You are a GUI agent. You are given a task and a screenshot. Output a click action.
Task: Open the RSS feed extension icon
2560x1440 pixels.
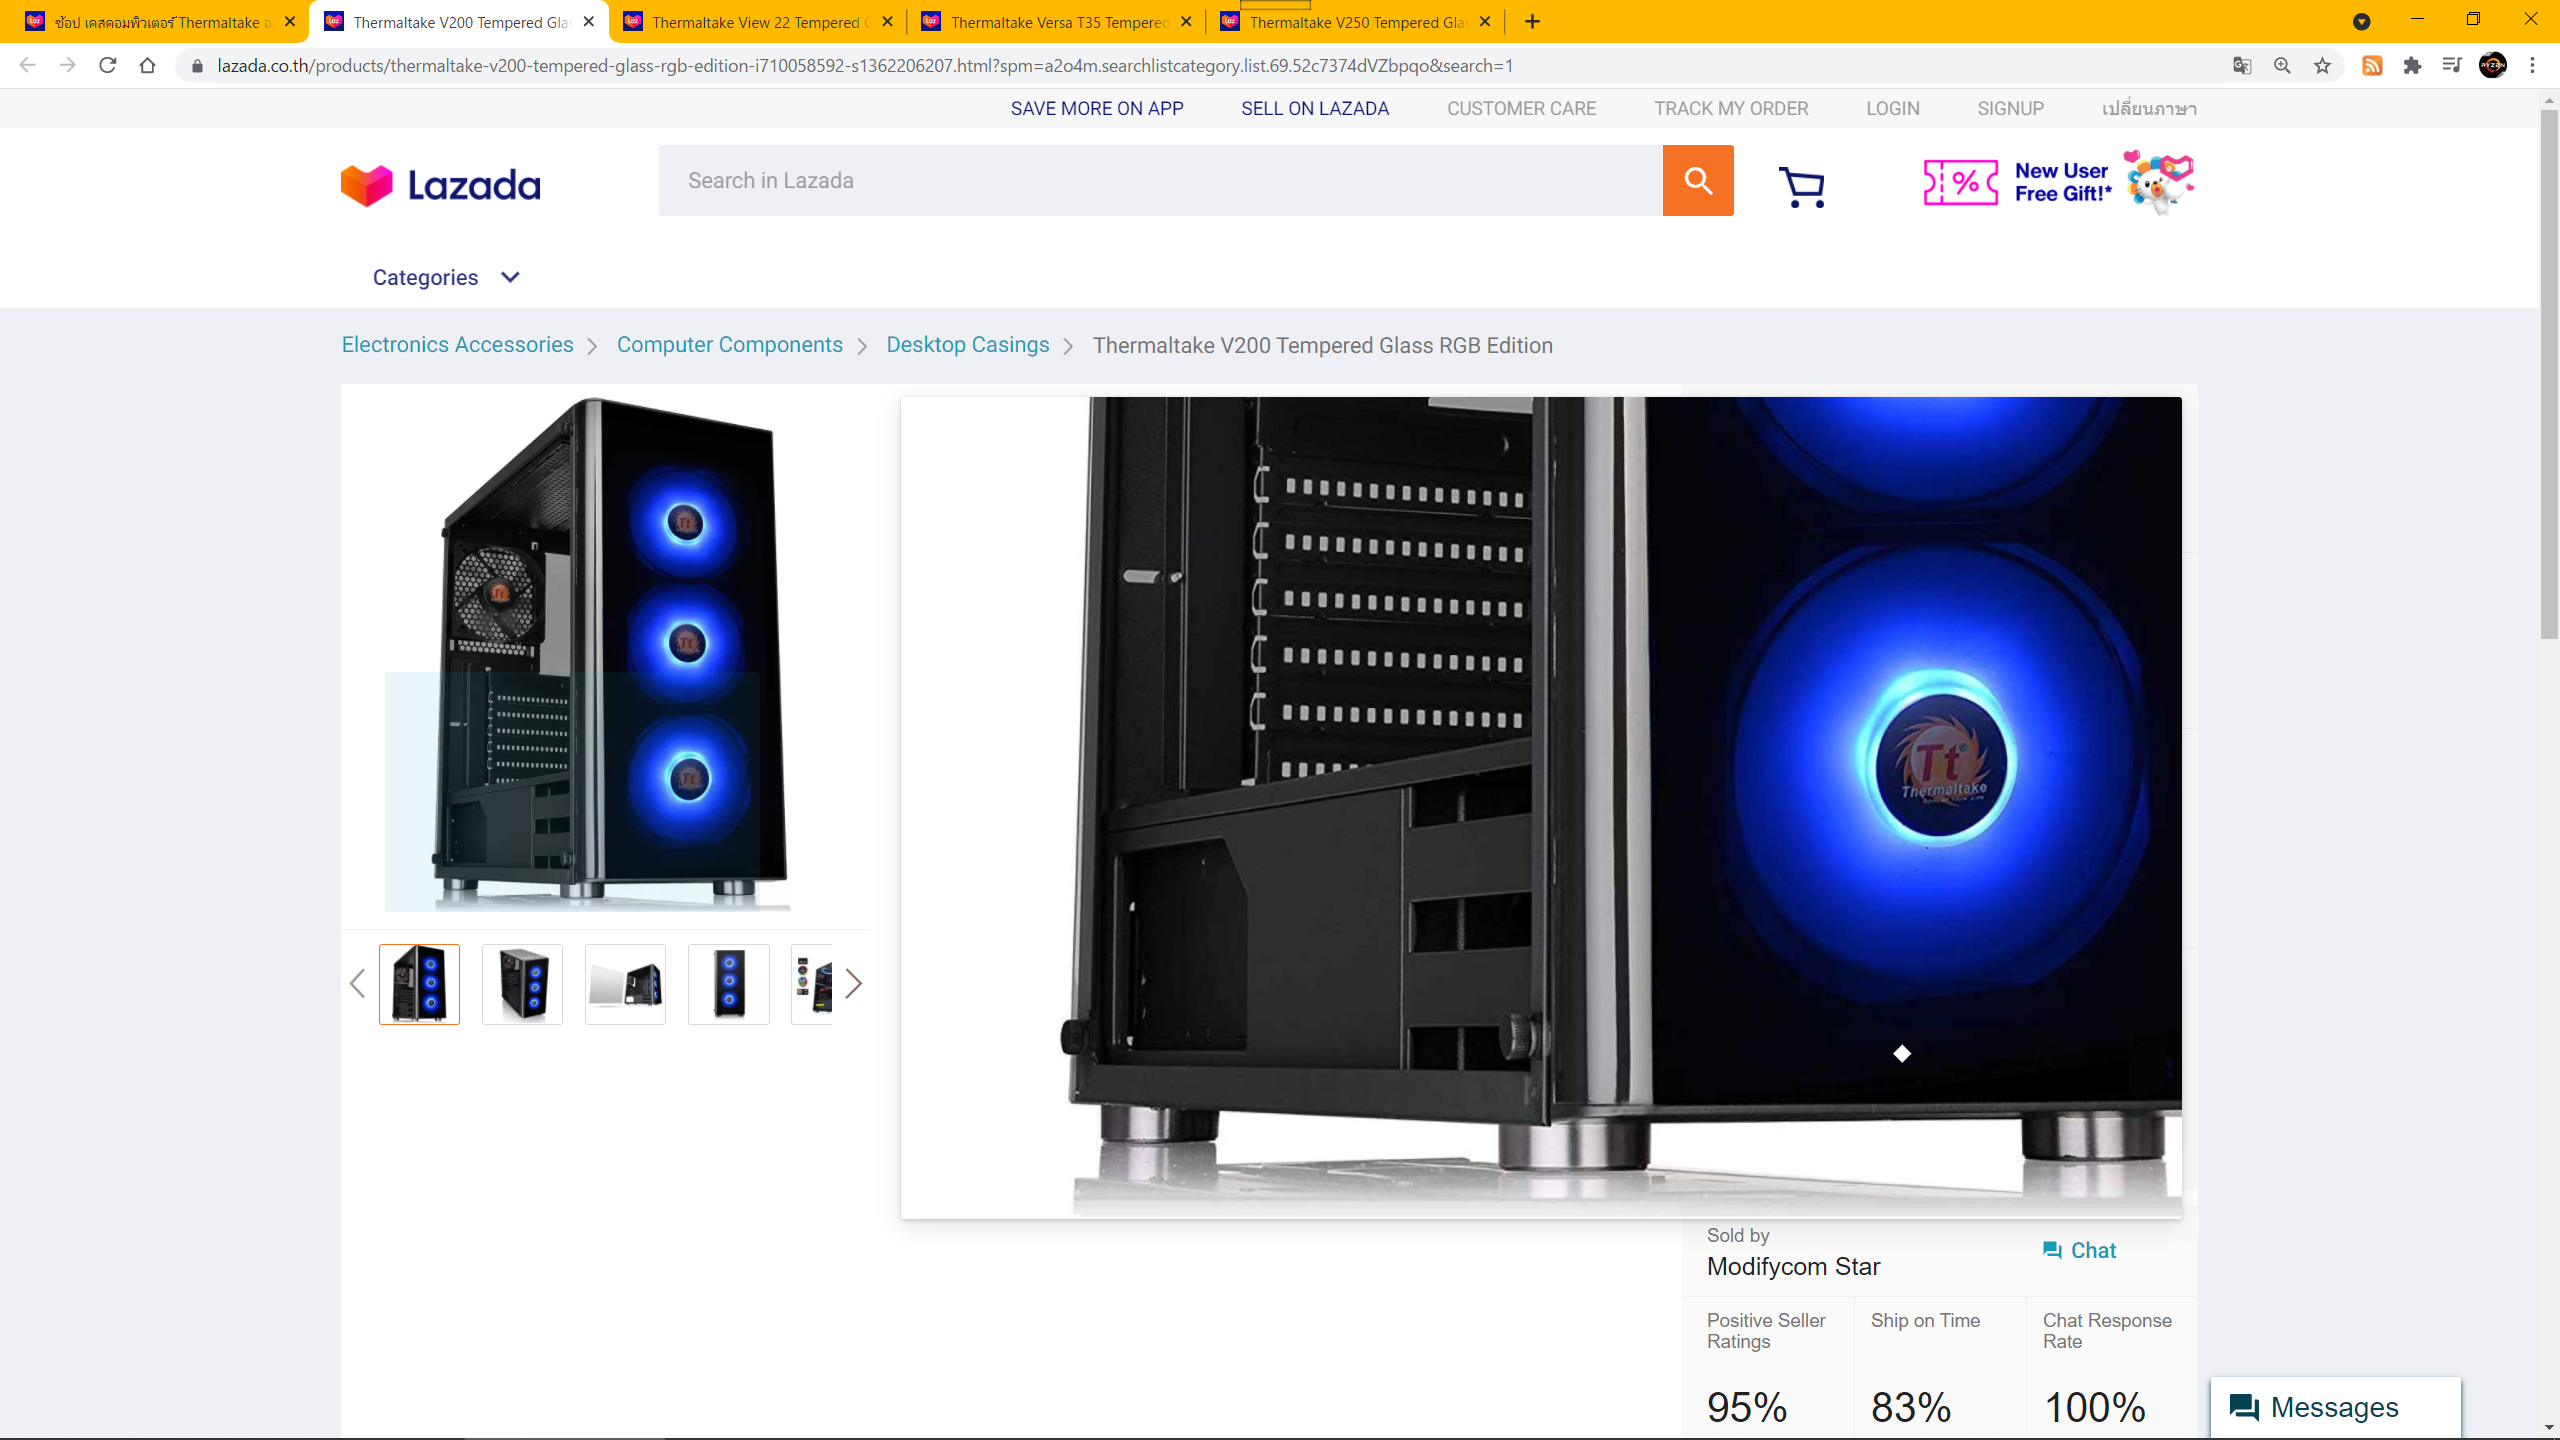tap(2372, 65)
